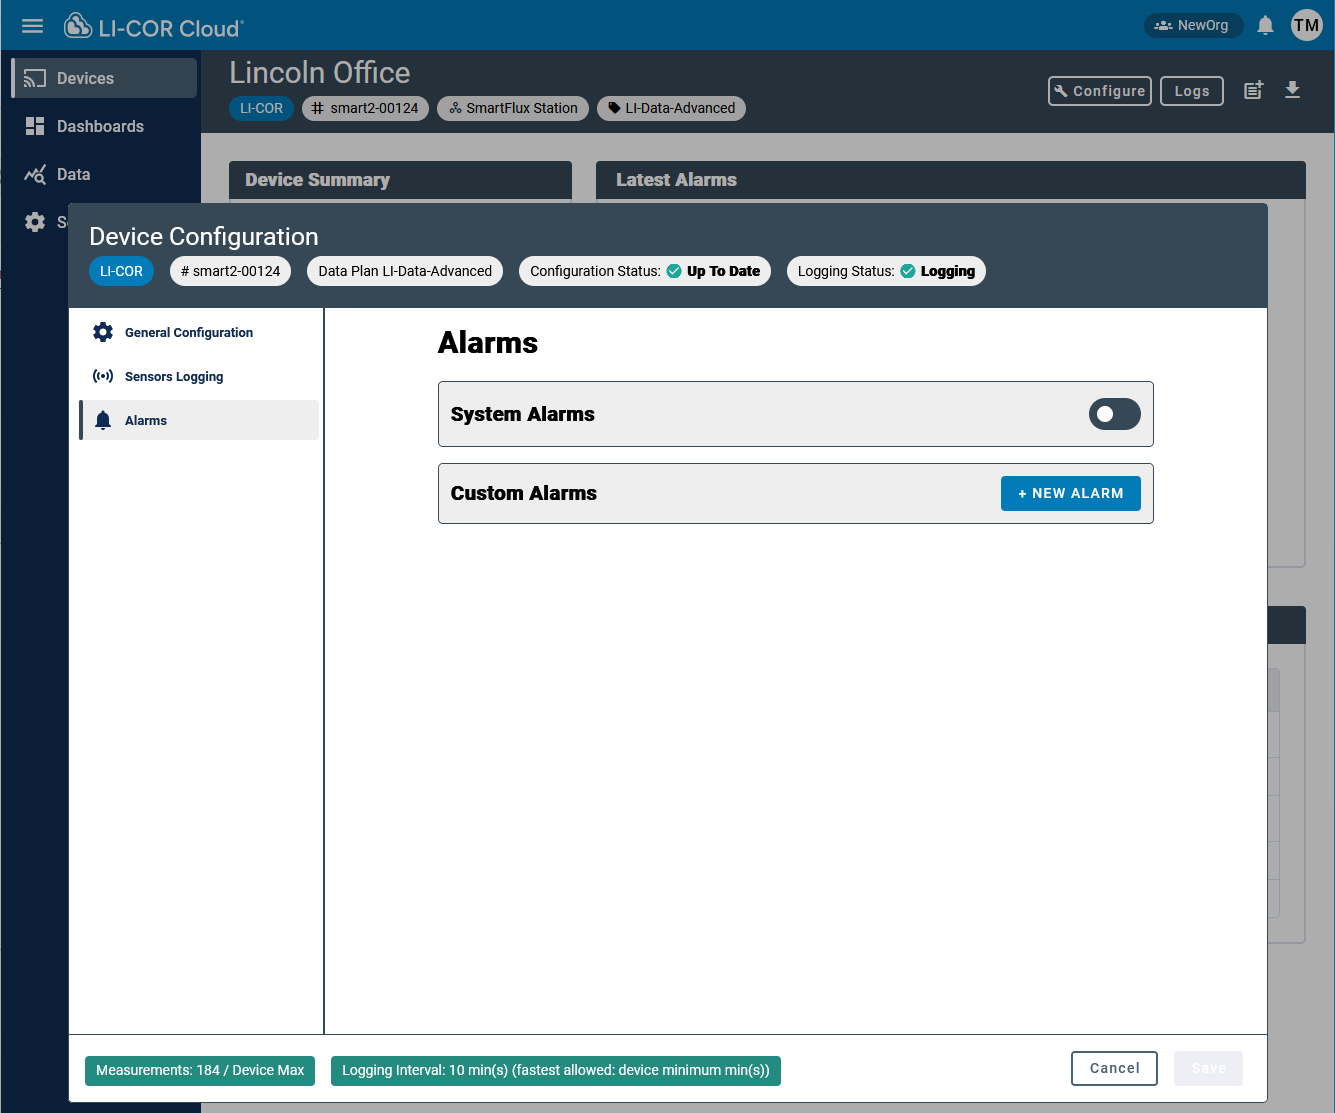Open the hamburger navigation menu
This screenshot has width=1335, height=1113.
33,26
